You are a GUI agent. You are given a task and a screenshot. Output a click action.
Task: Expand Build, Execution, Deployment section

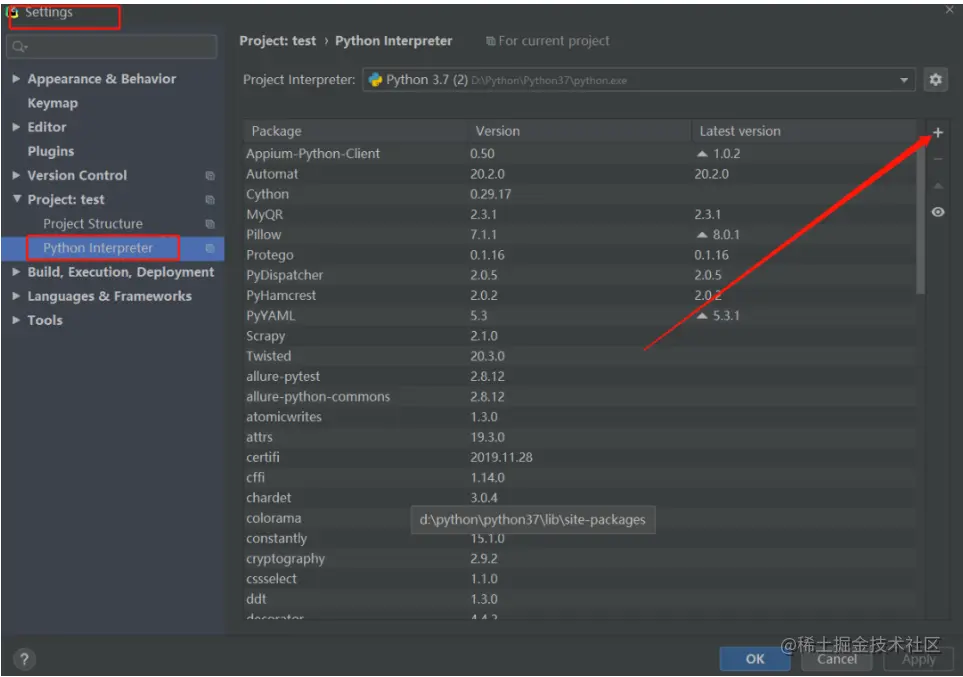pyautogui.click(x=16, y=272)
